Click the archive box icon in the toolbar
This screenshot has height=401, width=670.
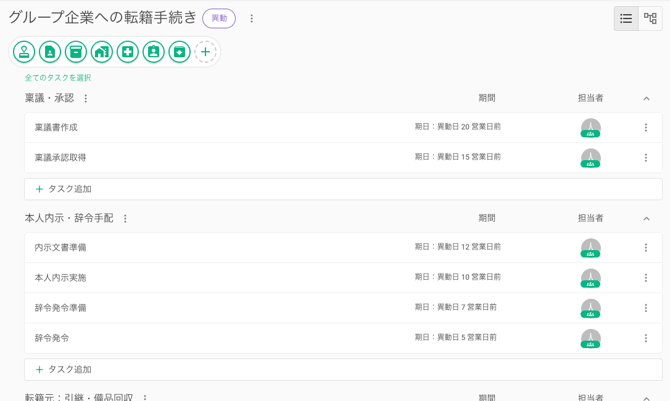click(76, 52)
